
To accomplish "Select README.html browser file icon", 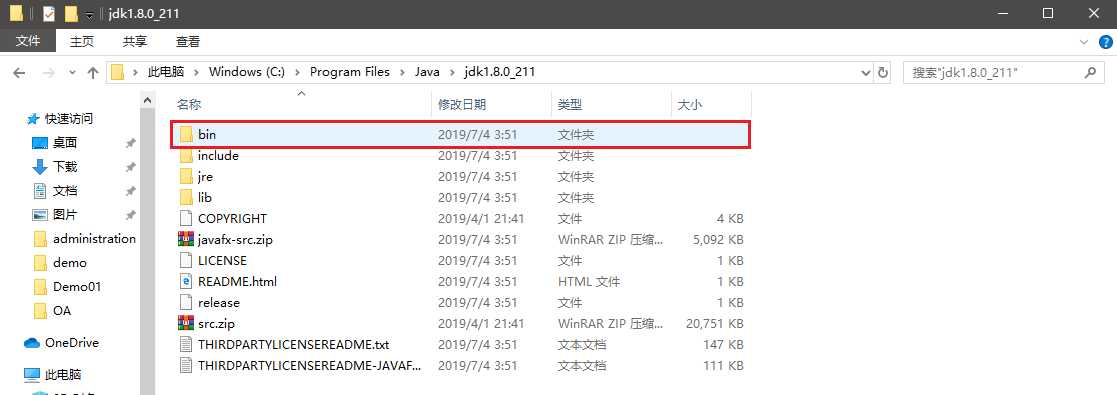I will pyautogui.click(x=186, y=282).
